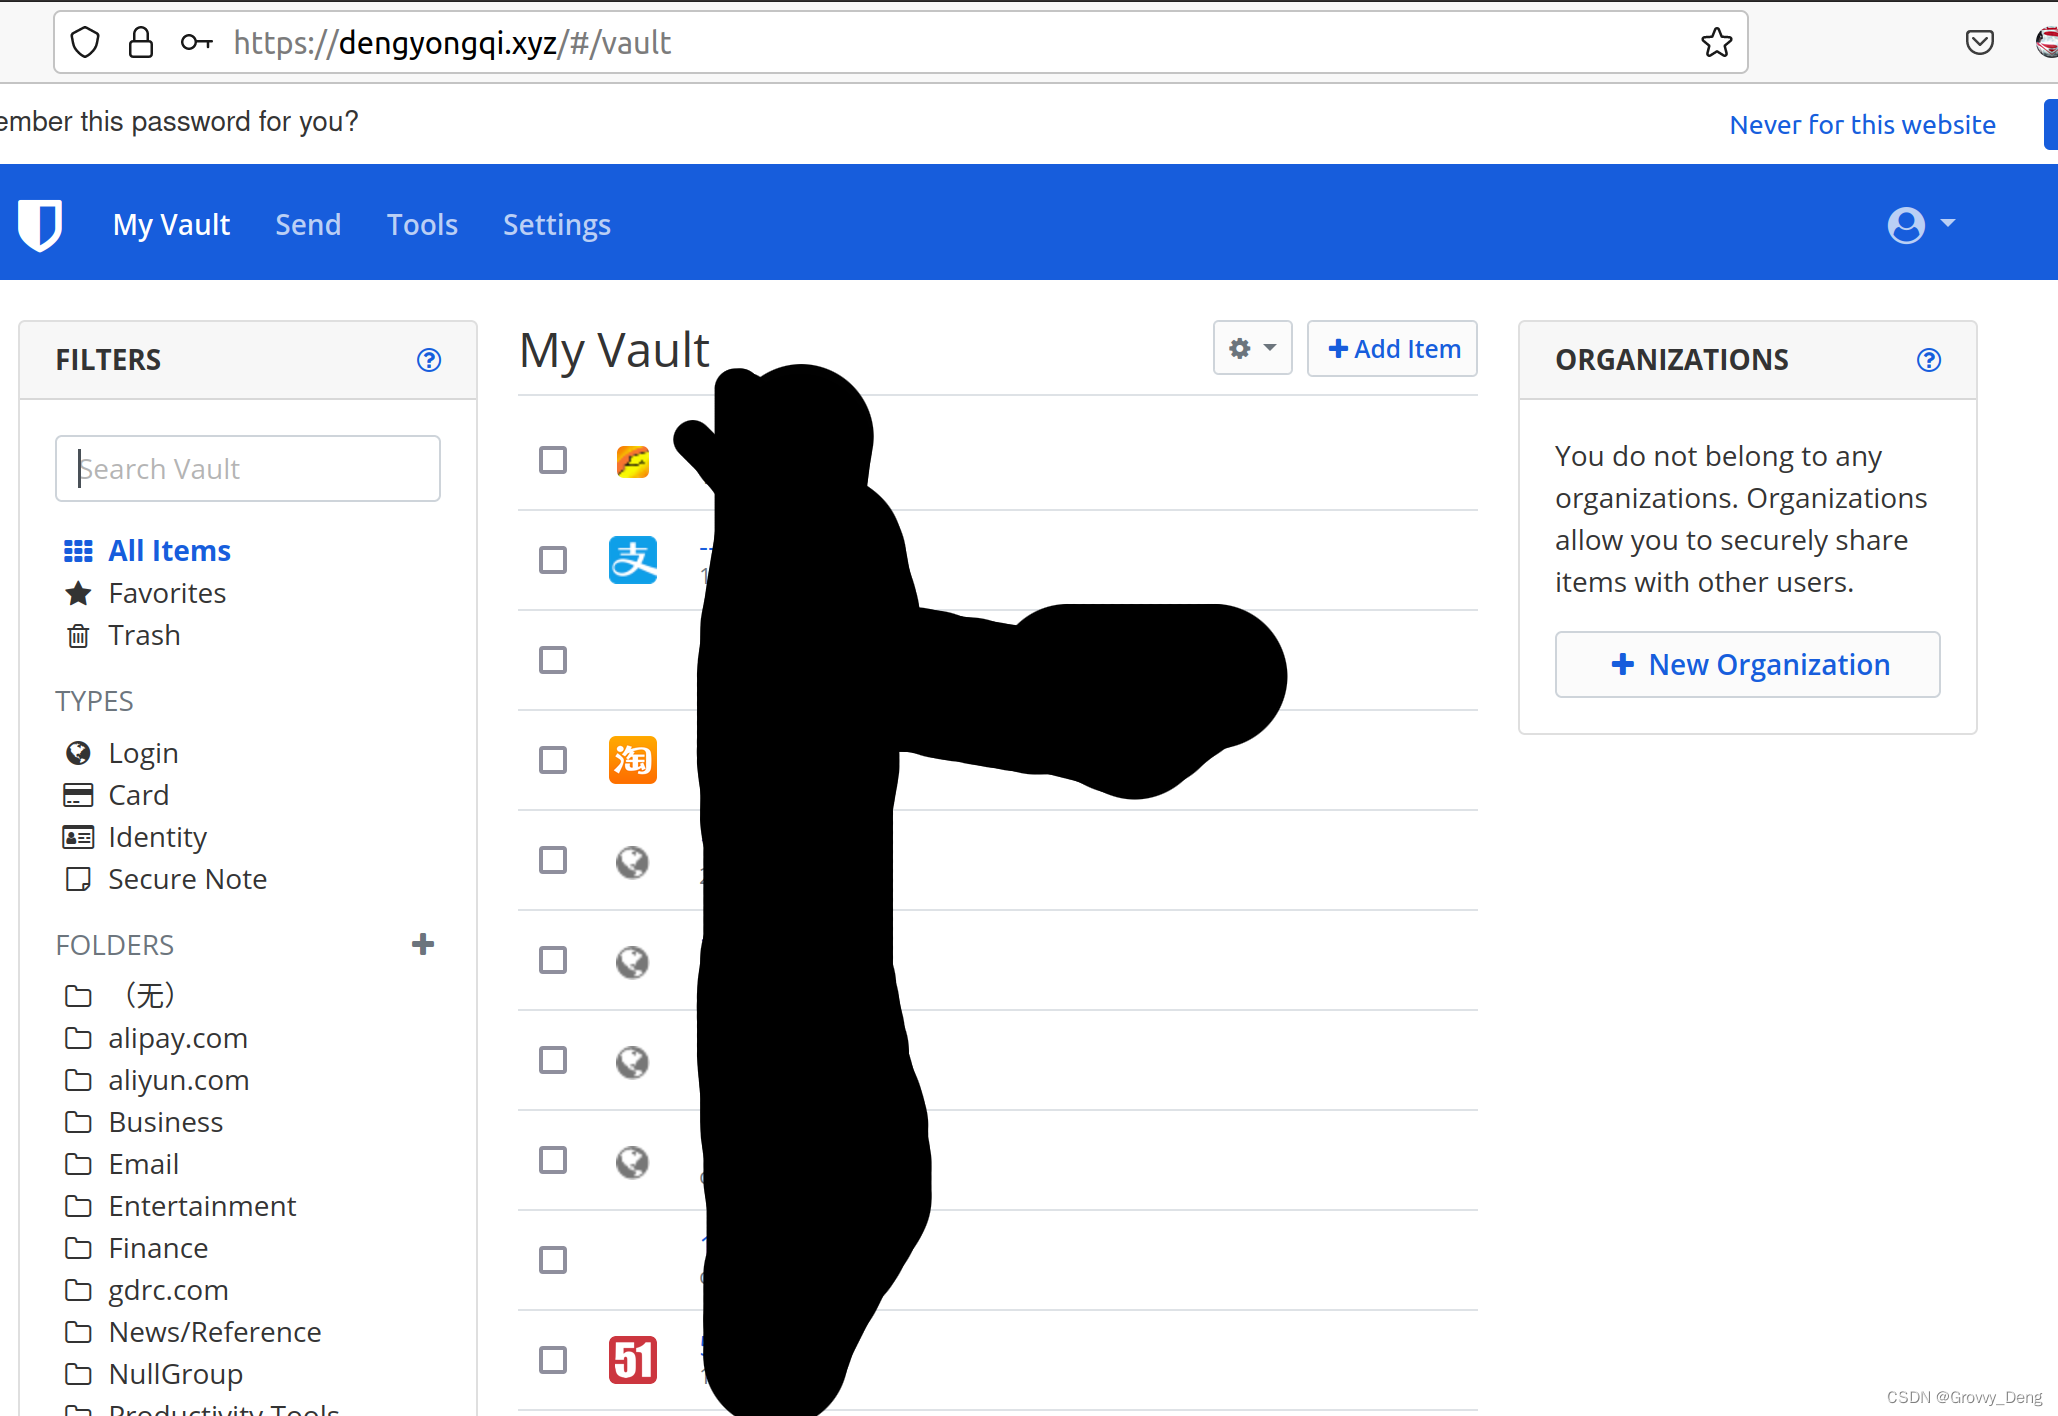2058x1416 pixels.
Task: Open the tracking protection shield panel
Action: click(x=85, y=42)
